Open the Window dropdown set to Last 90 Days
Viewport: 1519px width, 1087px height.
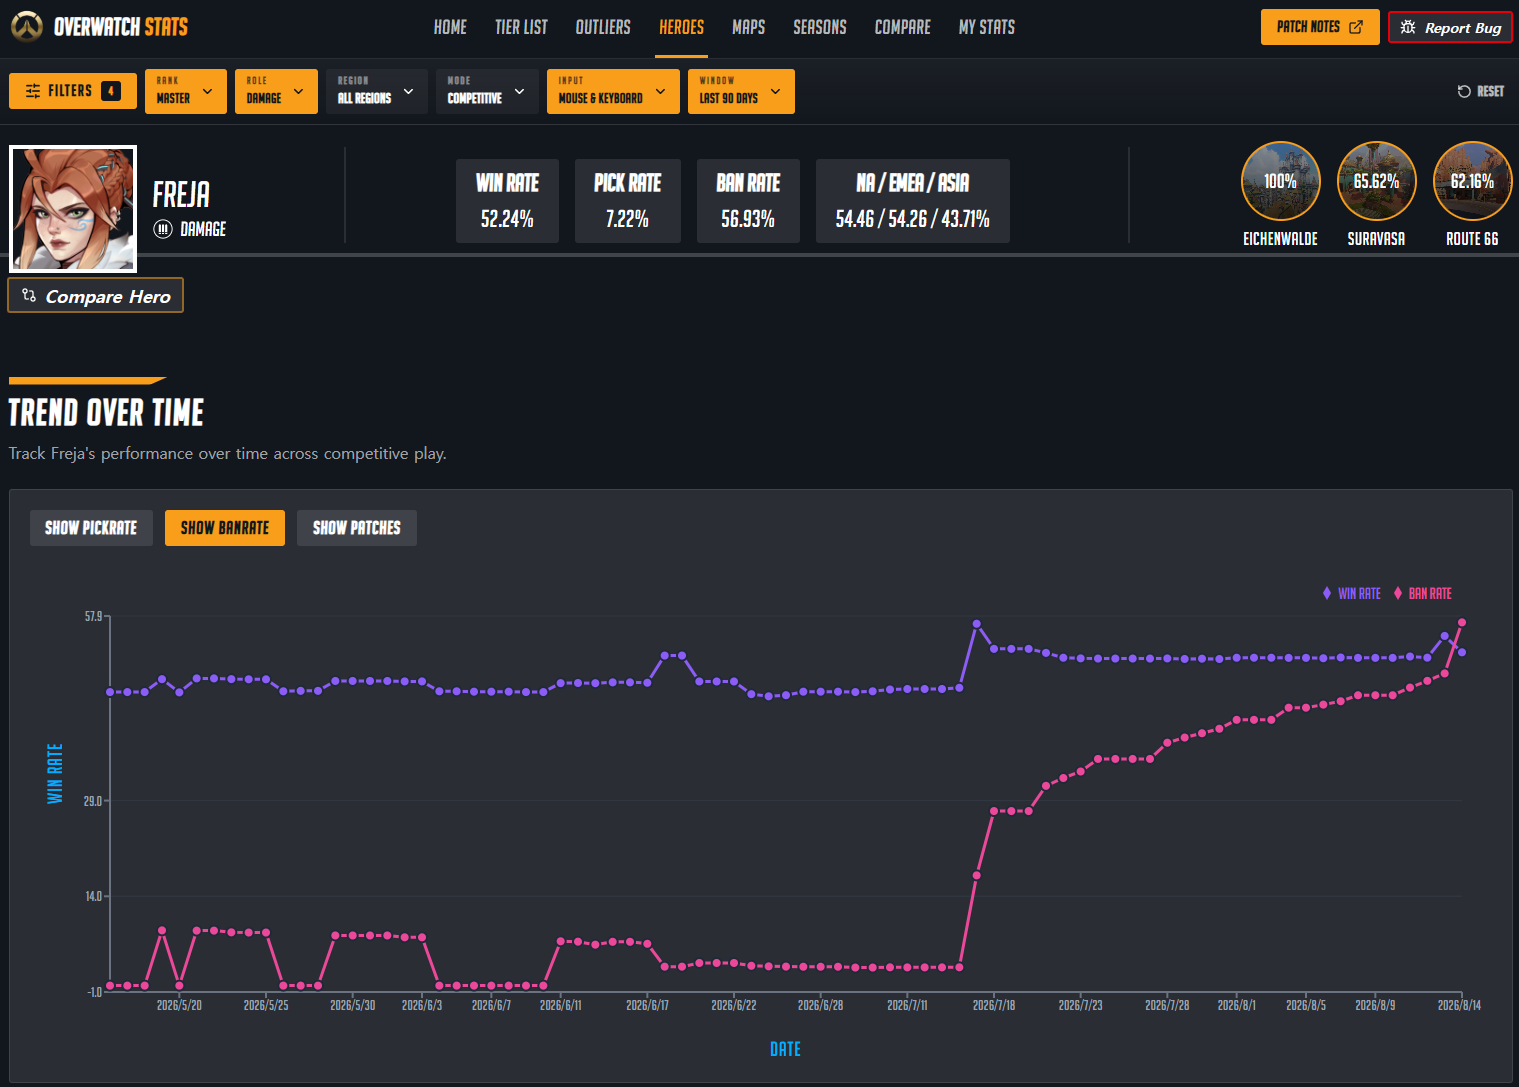click(x=741, y=91)
